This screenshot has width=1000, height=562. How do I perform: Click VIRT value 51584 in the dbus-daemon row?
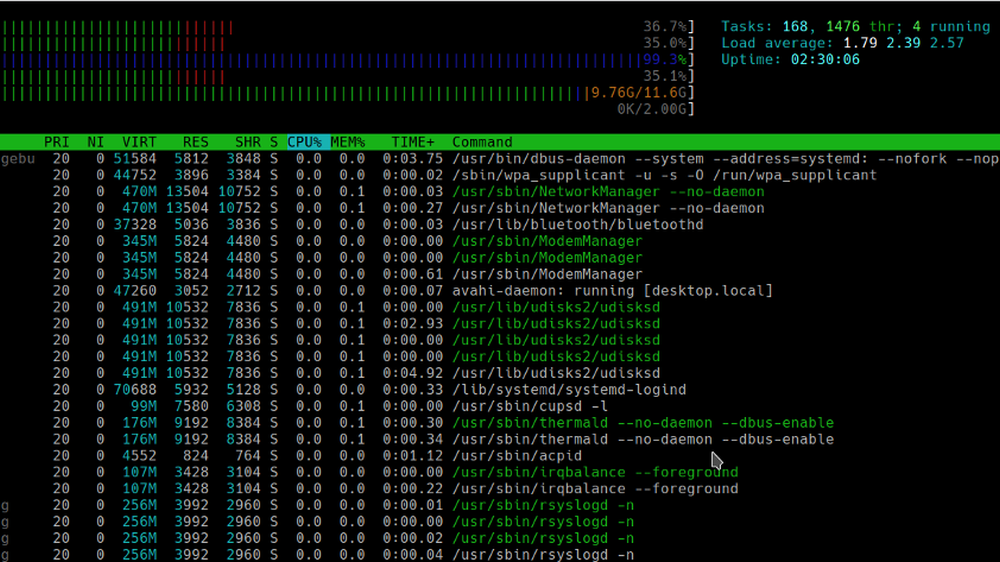[135, 159]
